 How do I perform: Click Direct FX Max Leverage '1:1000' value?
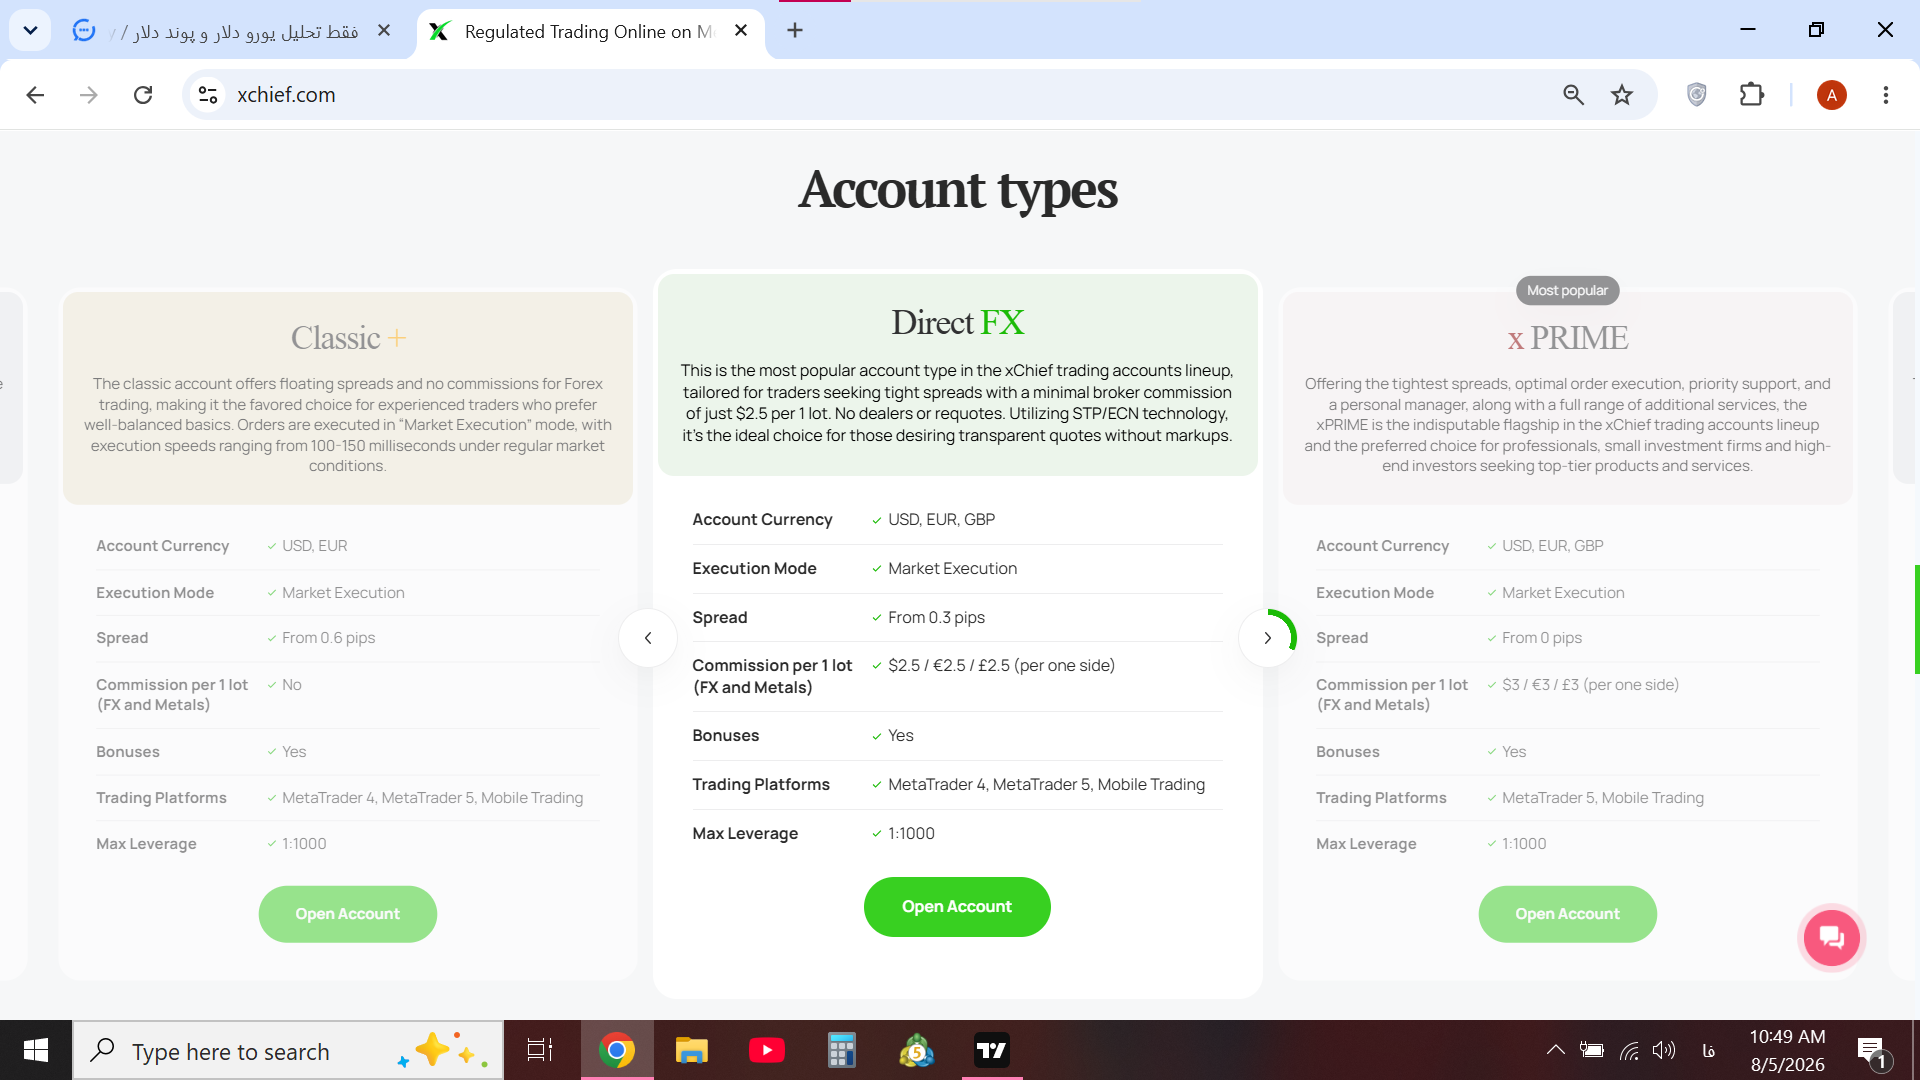click(x=911, y=834)
